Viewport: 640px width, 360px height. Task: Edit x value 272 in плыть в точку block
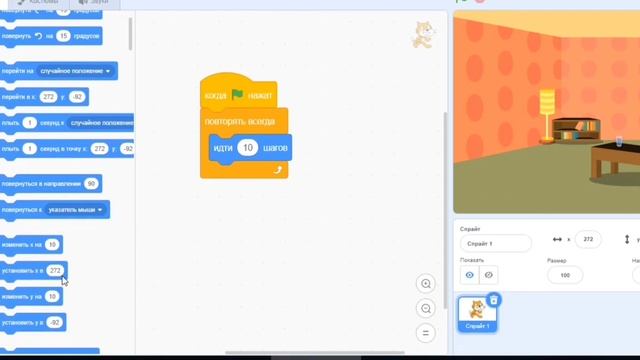pyautogui.click(x=100, y=149)
